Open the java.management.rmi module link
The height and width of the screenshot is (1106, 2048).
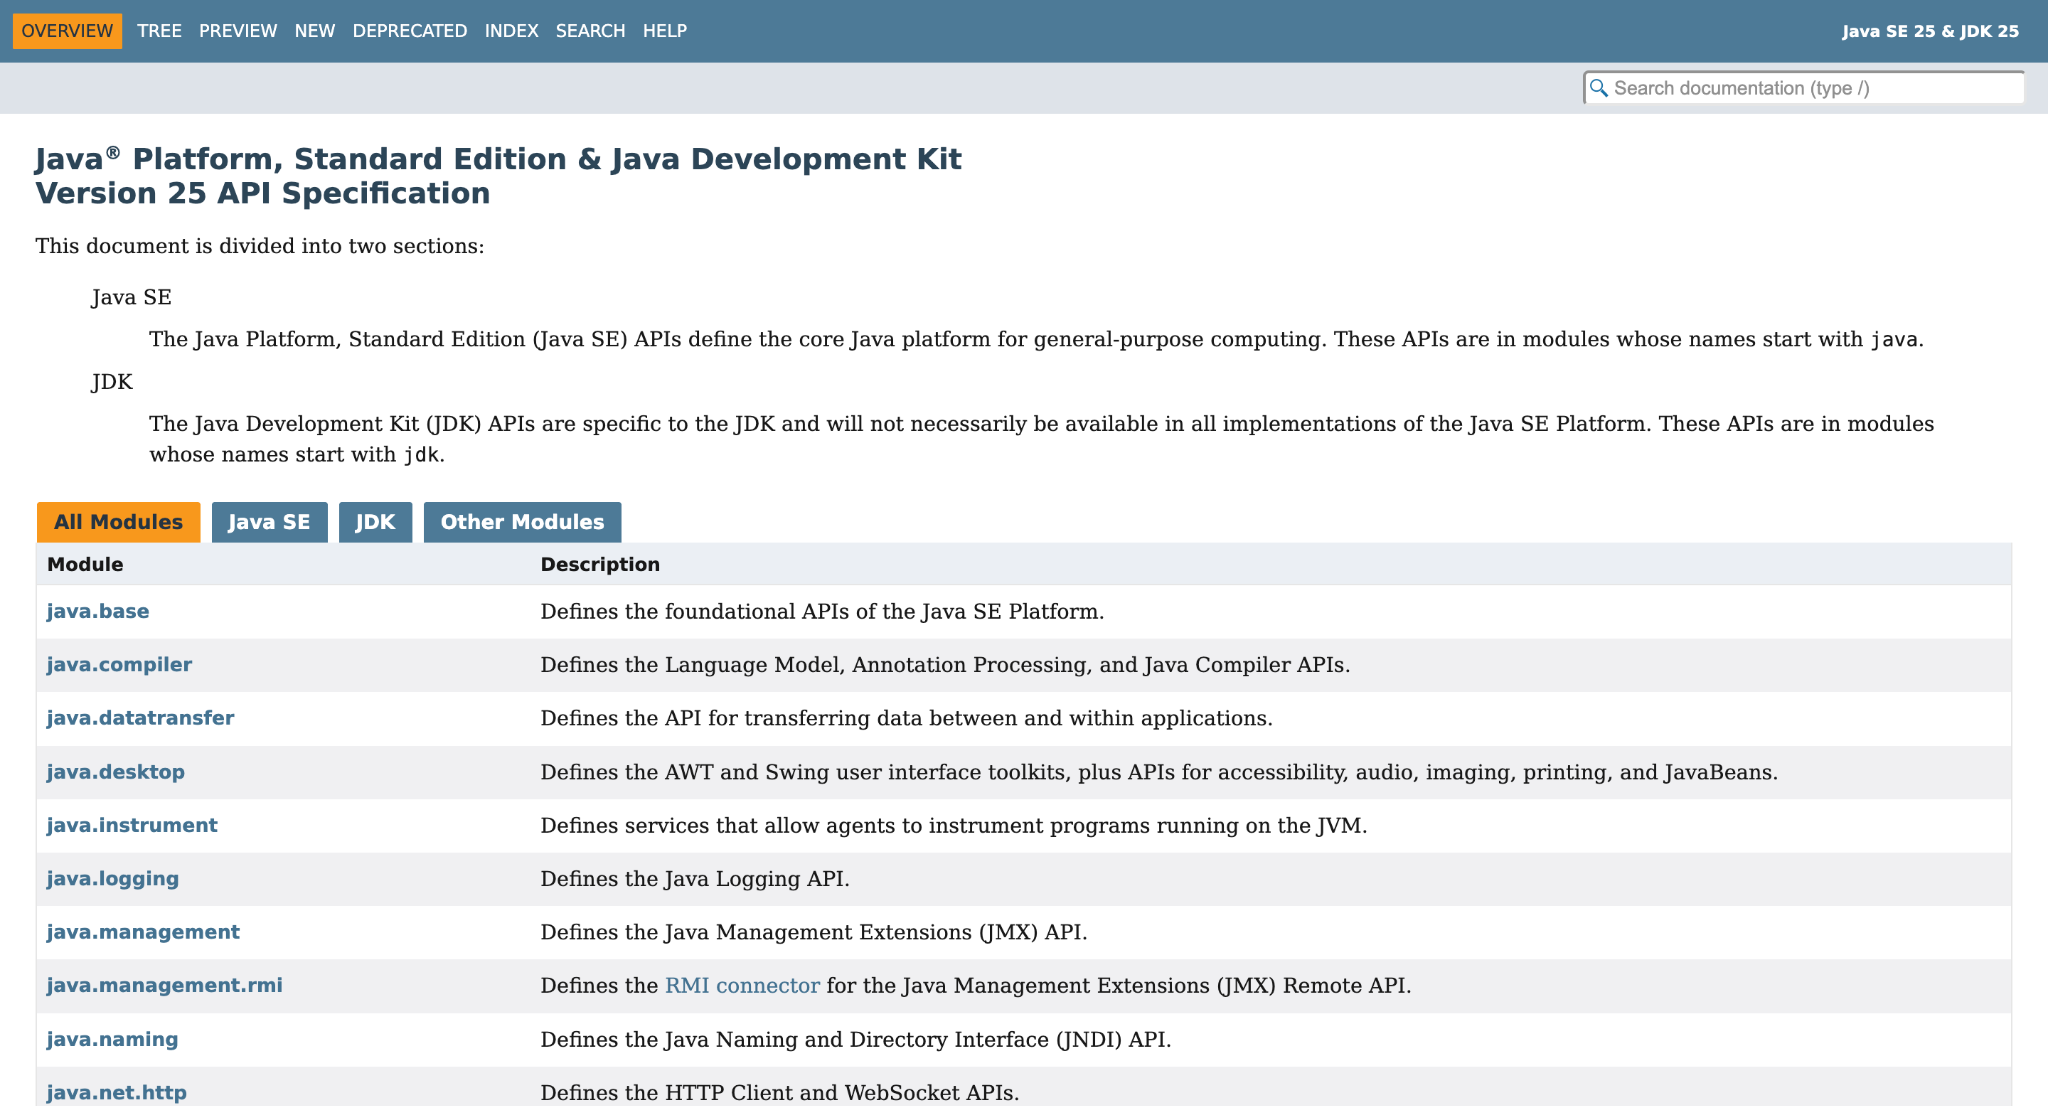(165, 985)
